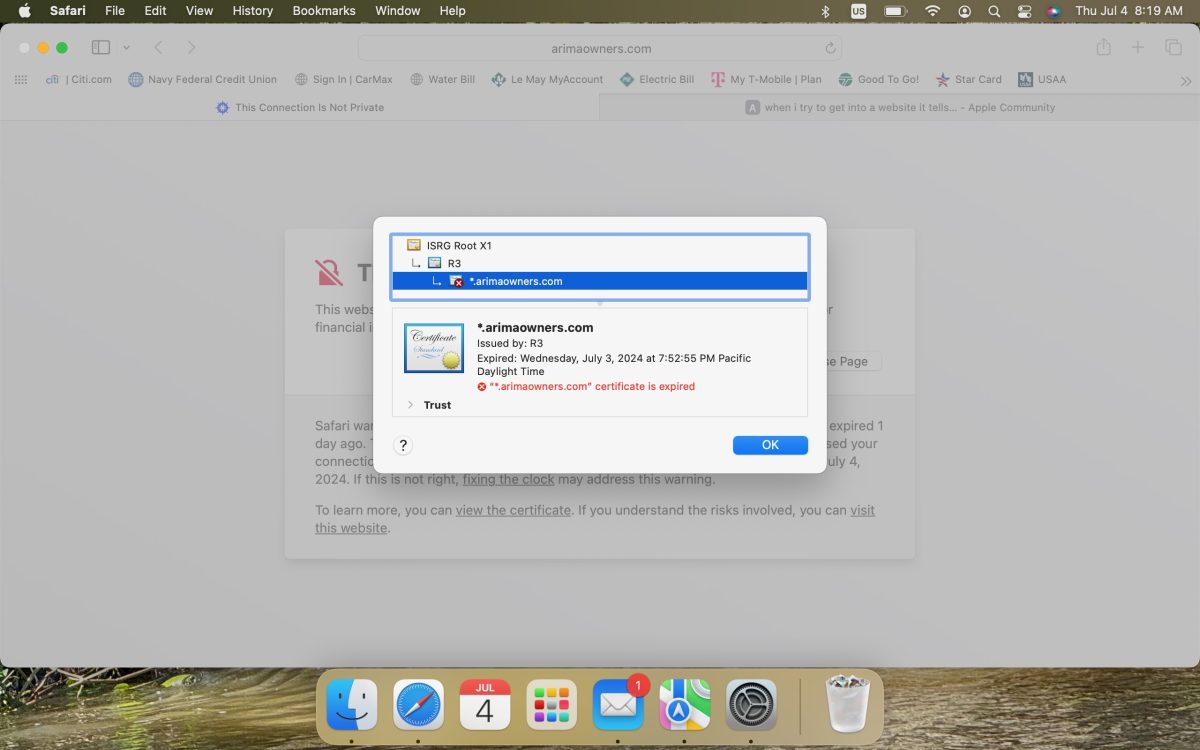Expand the Trust disclosure triangle
This screenshot has height=750, width=1200.
click(x=410, y=405)
